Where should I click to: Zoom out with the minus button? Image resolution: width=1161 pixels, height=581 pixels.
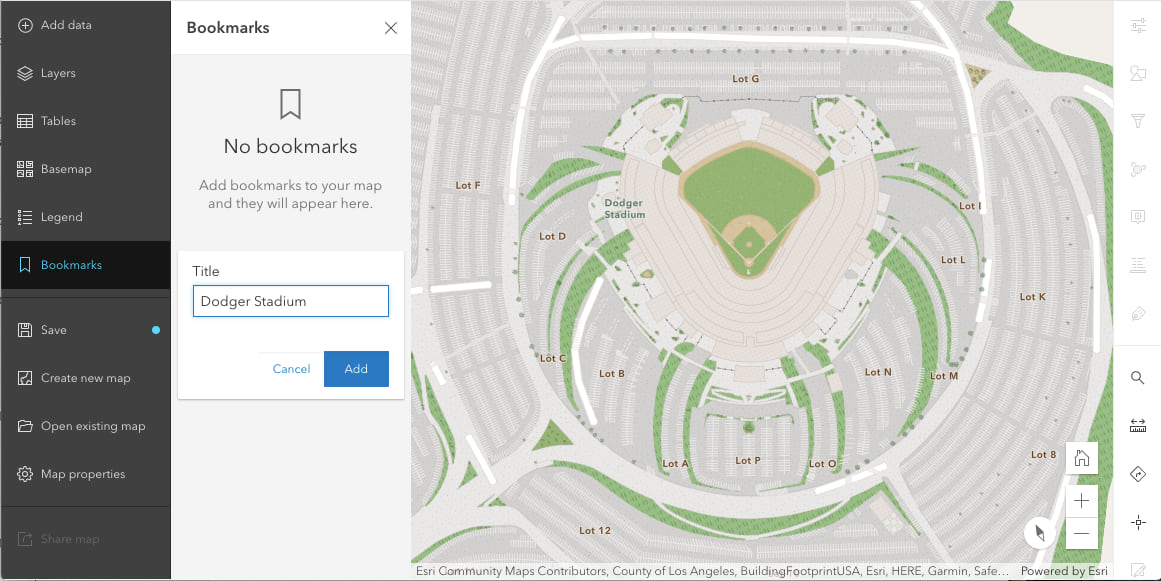1081,534
